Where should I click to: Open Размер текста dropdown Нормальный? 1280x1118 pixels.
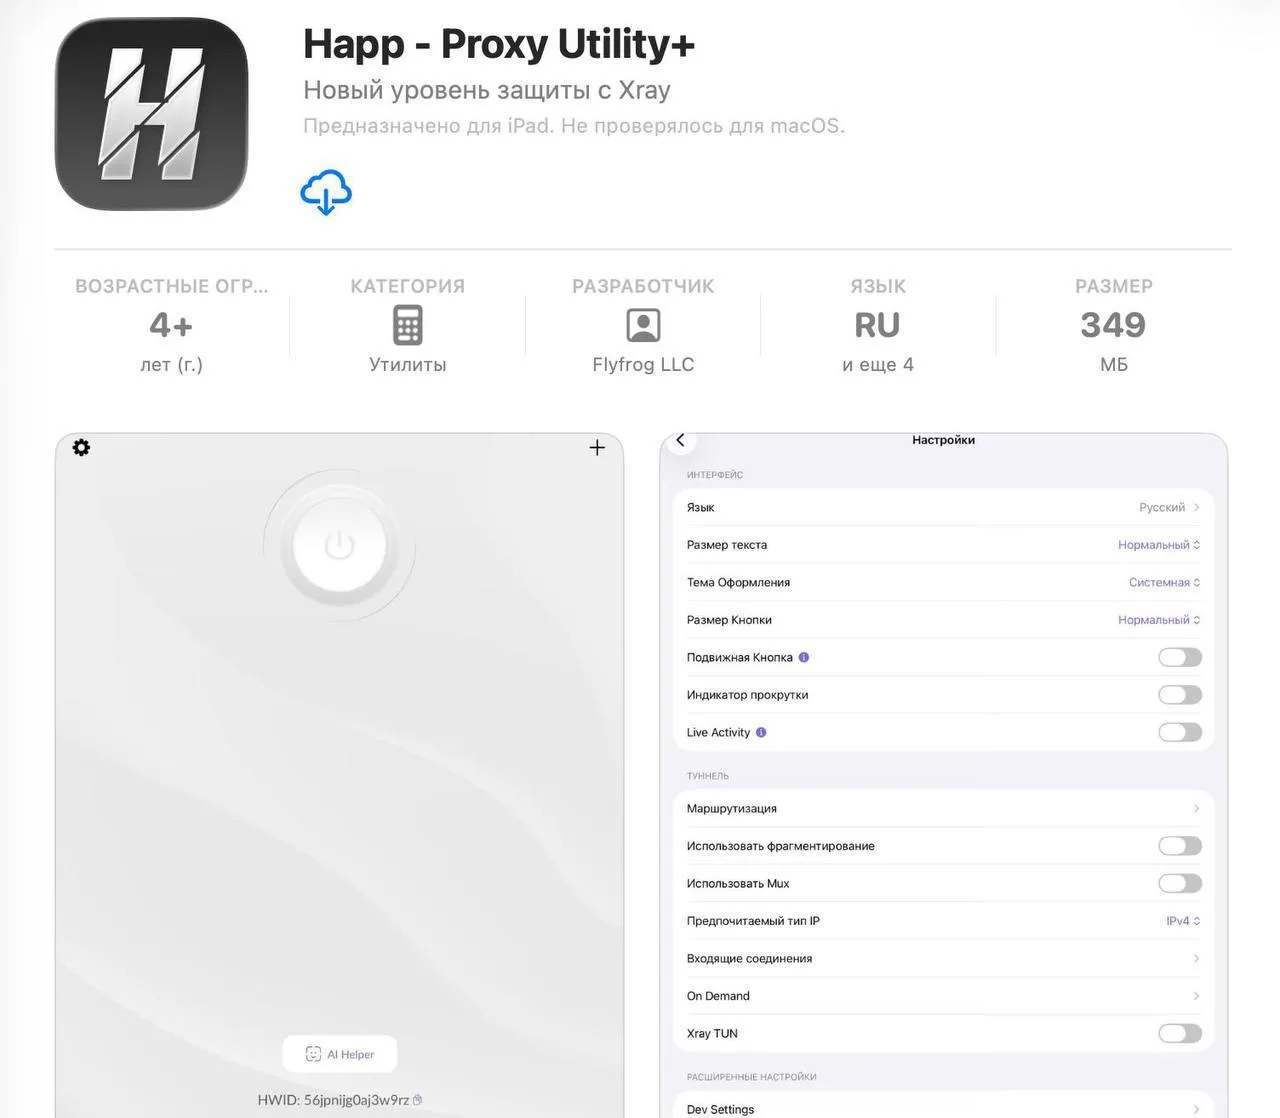1159,545
